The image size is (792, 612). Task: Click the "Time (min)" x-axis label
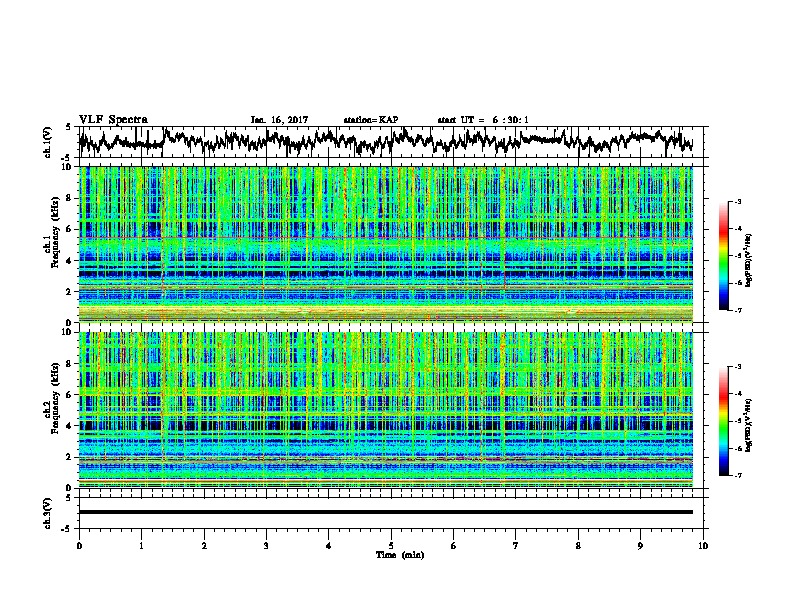tap(400, 555)
